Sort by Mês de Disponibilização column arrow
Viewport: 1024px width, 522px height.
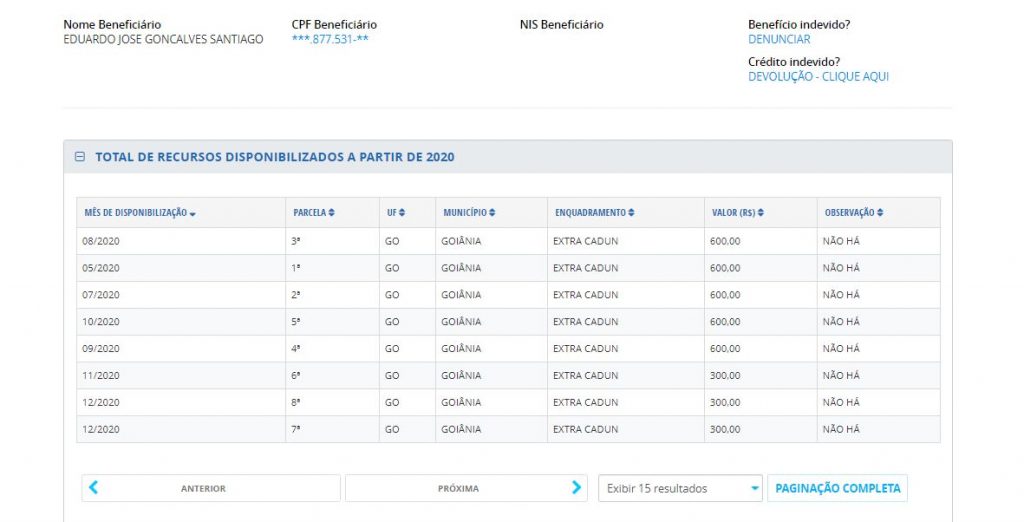click(192, 213)
